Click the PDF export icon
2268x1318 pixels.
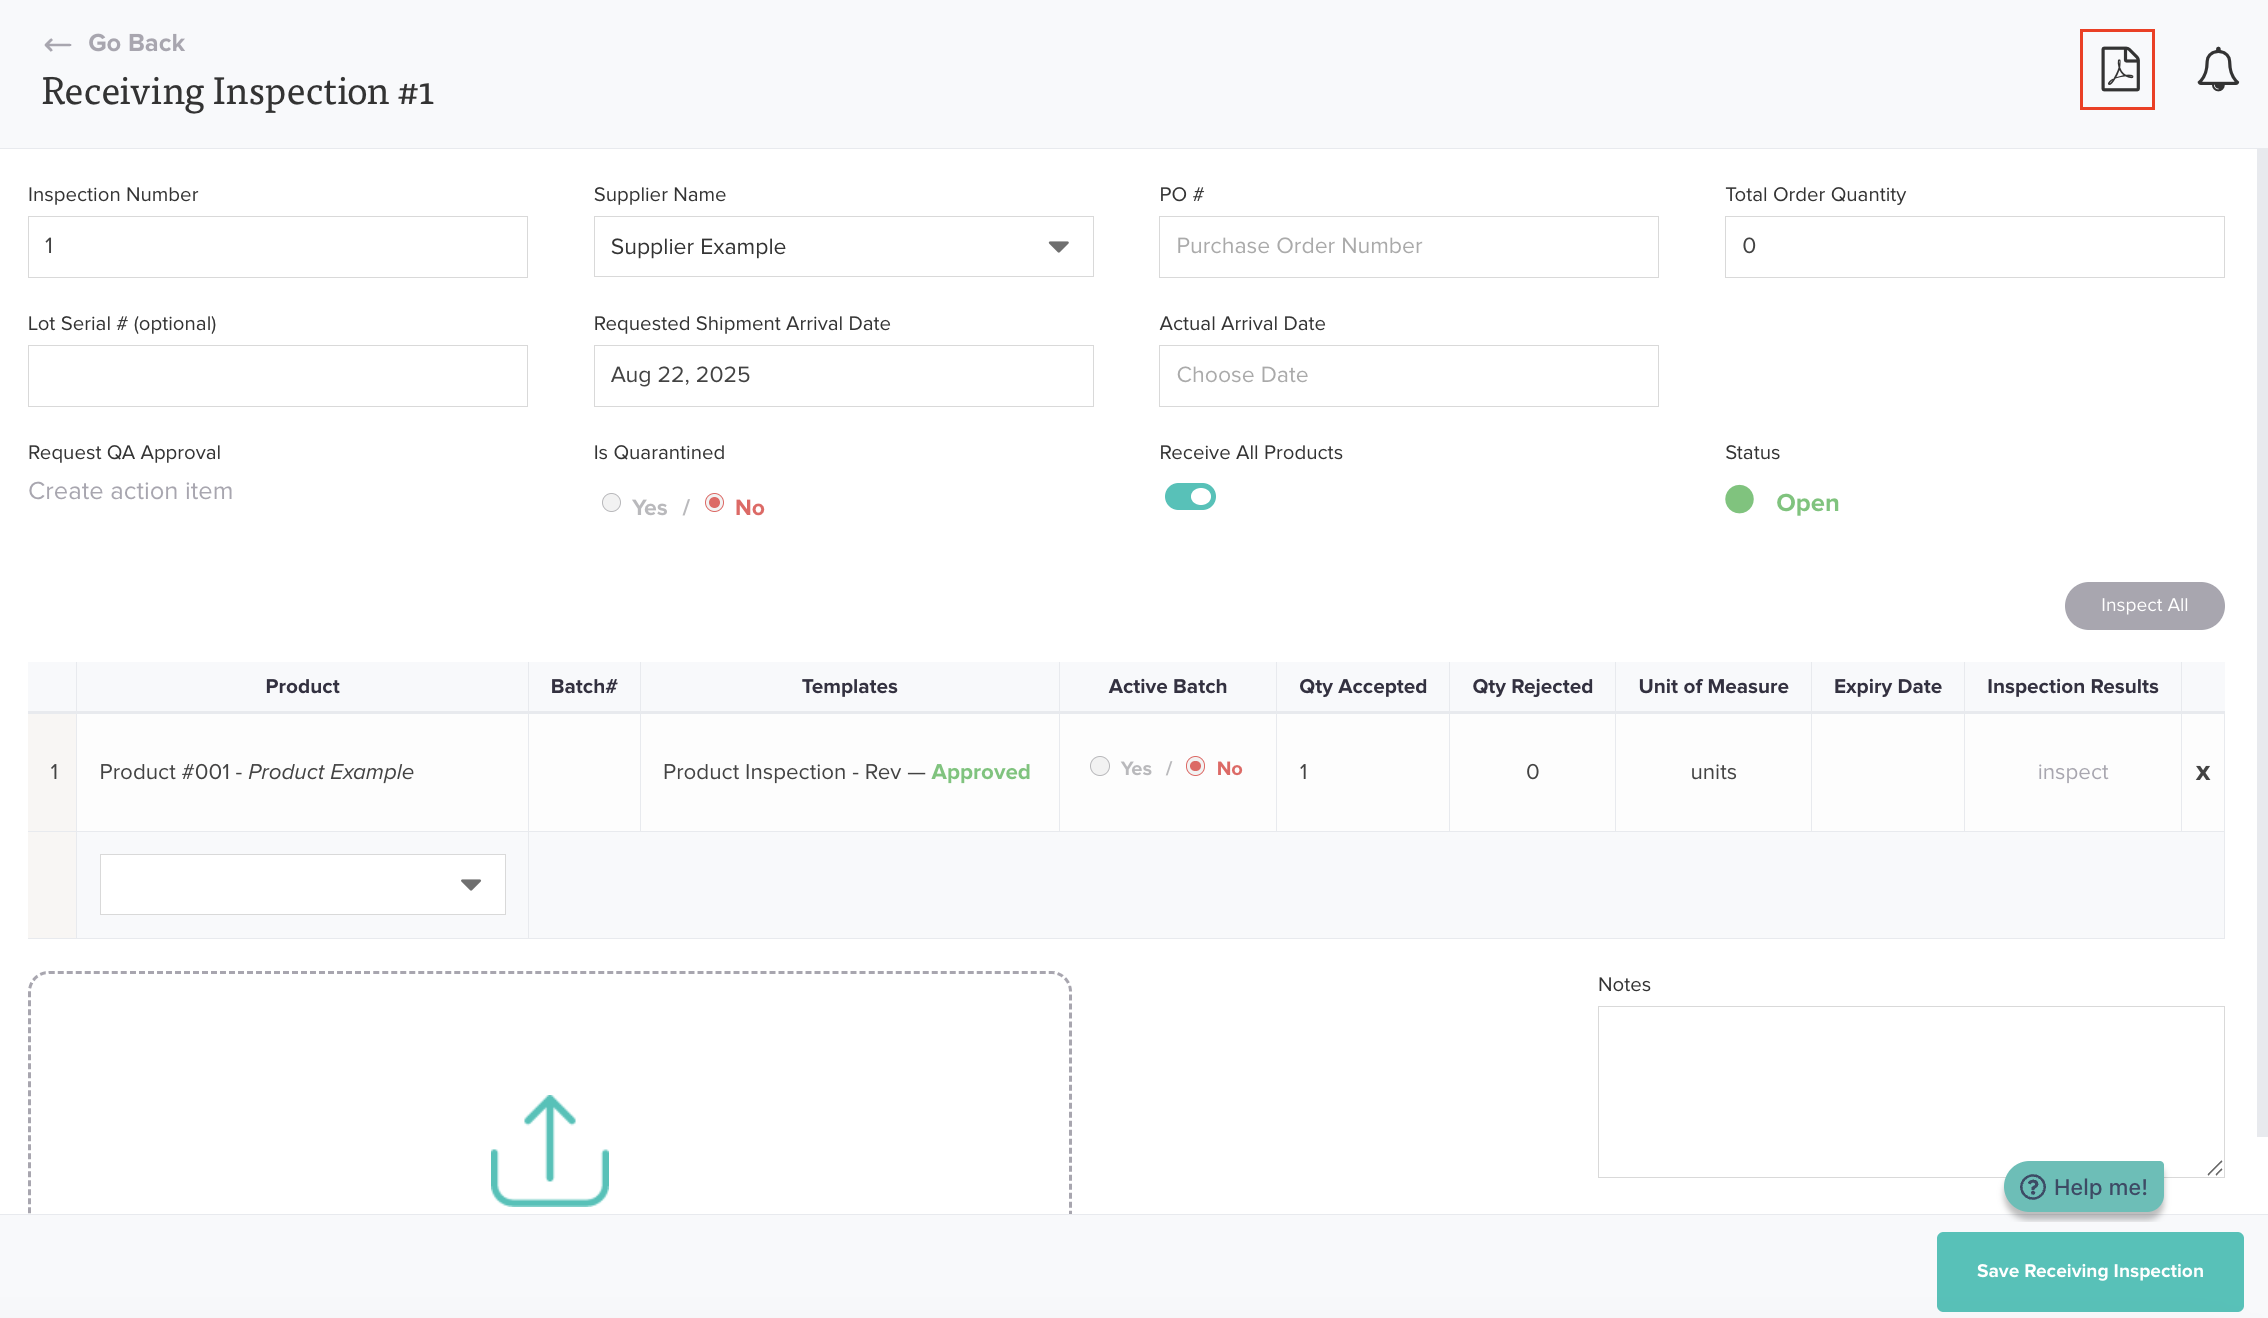pyautogui.click(x=2117, y=70)
